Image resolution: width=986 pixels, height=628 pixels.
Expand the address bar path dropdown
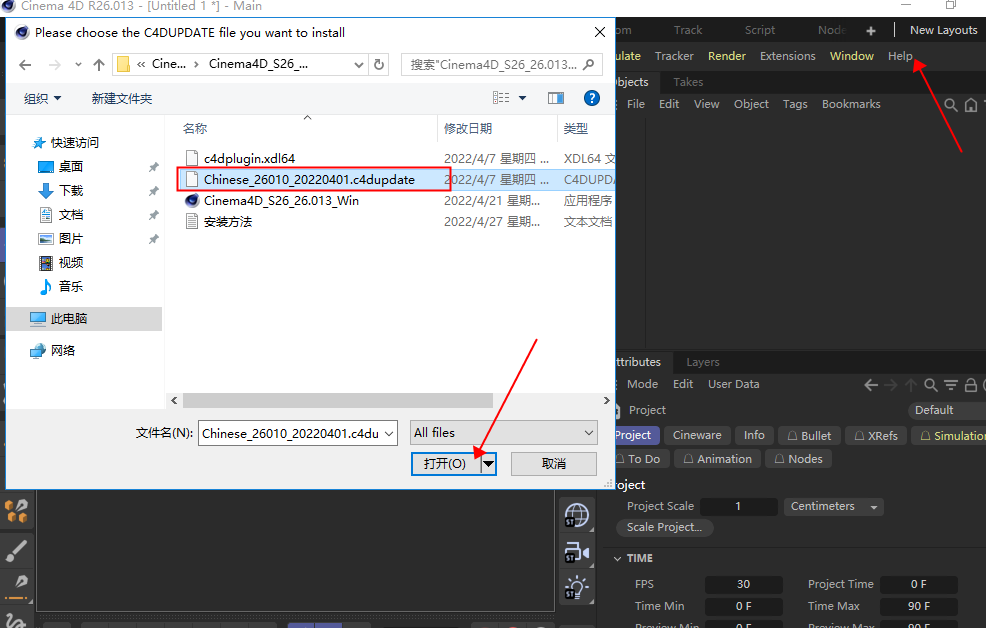[358, 65]
